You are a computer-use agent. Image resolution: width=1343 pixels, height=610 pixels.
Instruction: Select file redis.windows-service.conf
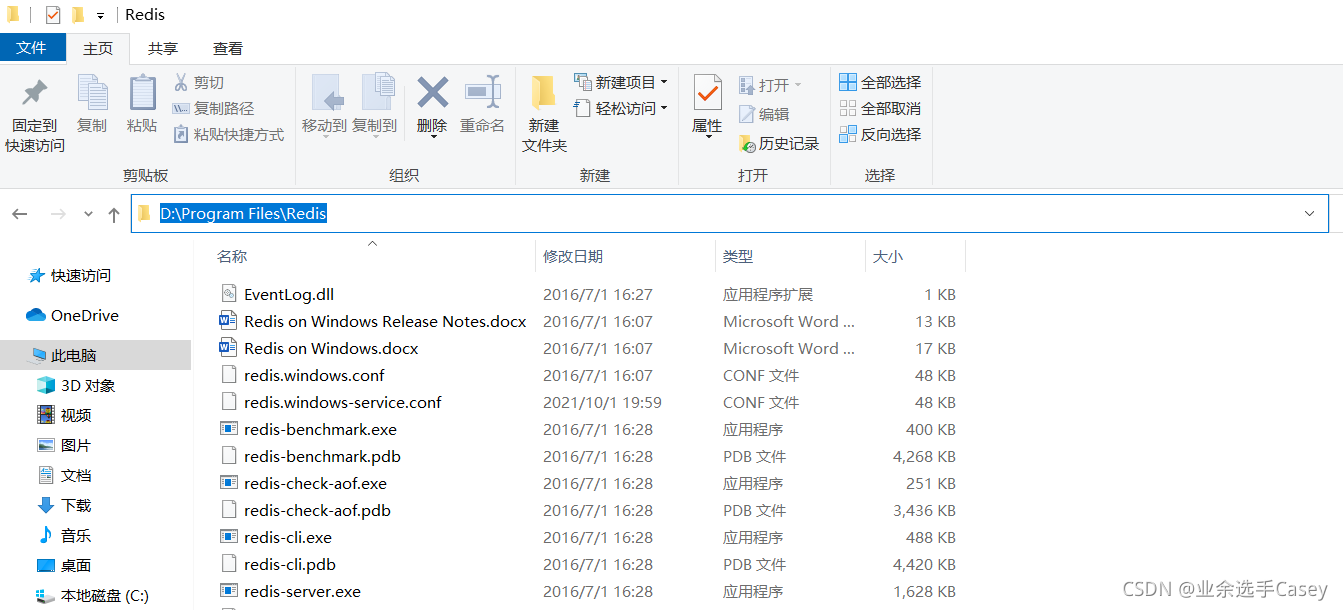(343, 402)
